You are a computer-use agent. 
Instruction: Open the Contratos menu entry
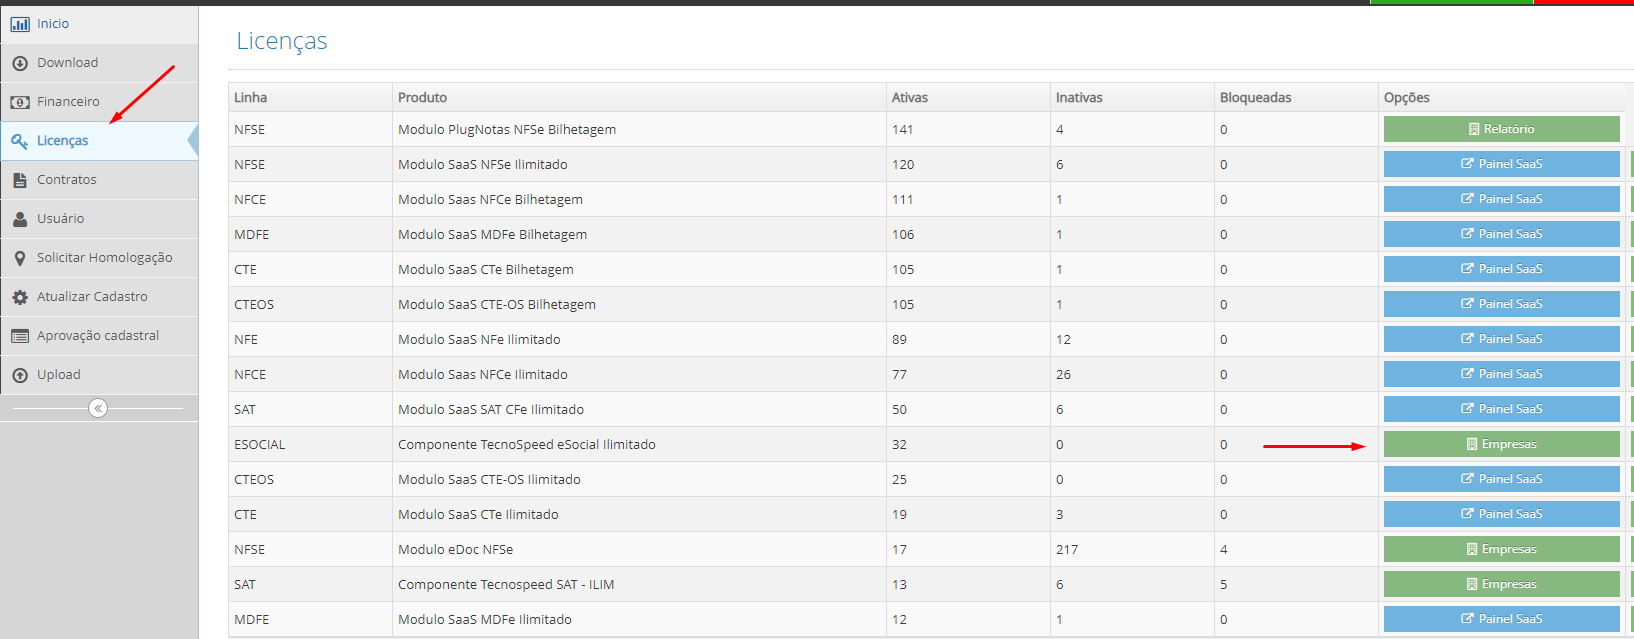(66, 180)
